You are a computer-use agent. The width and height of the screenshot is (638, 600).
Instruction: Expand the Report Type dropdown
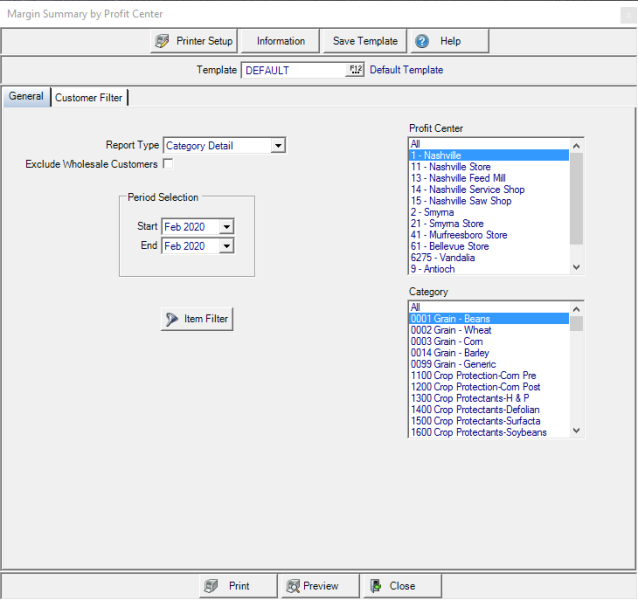coord(278,146)
